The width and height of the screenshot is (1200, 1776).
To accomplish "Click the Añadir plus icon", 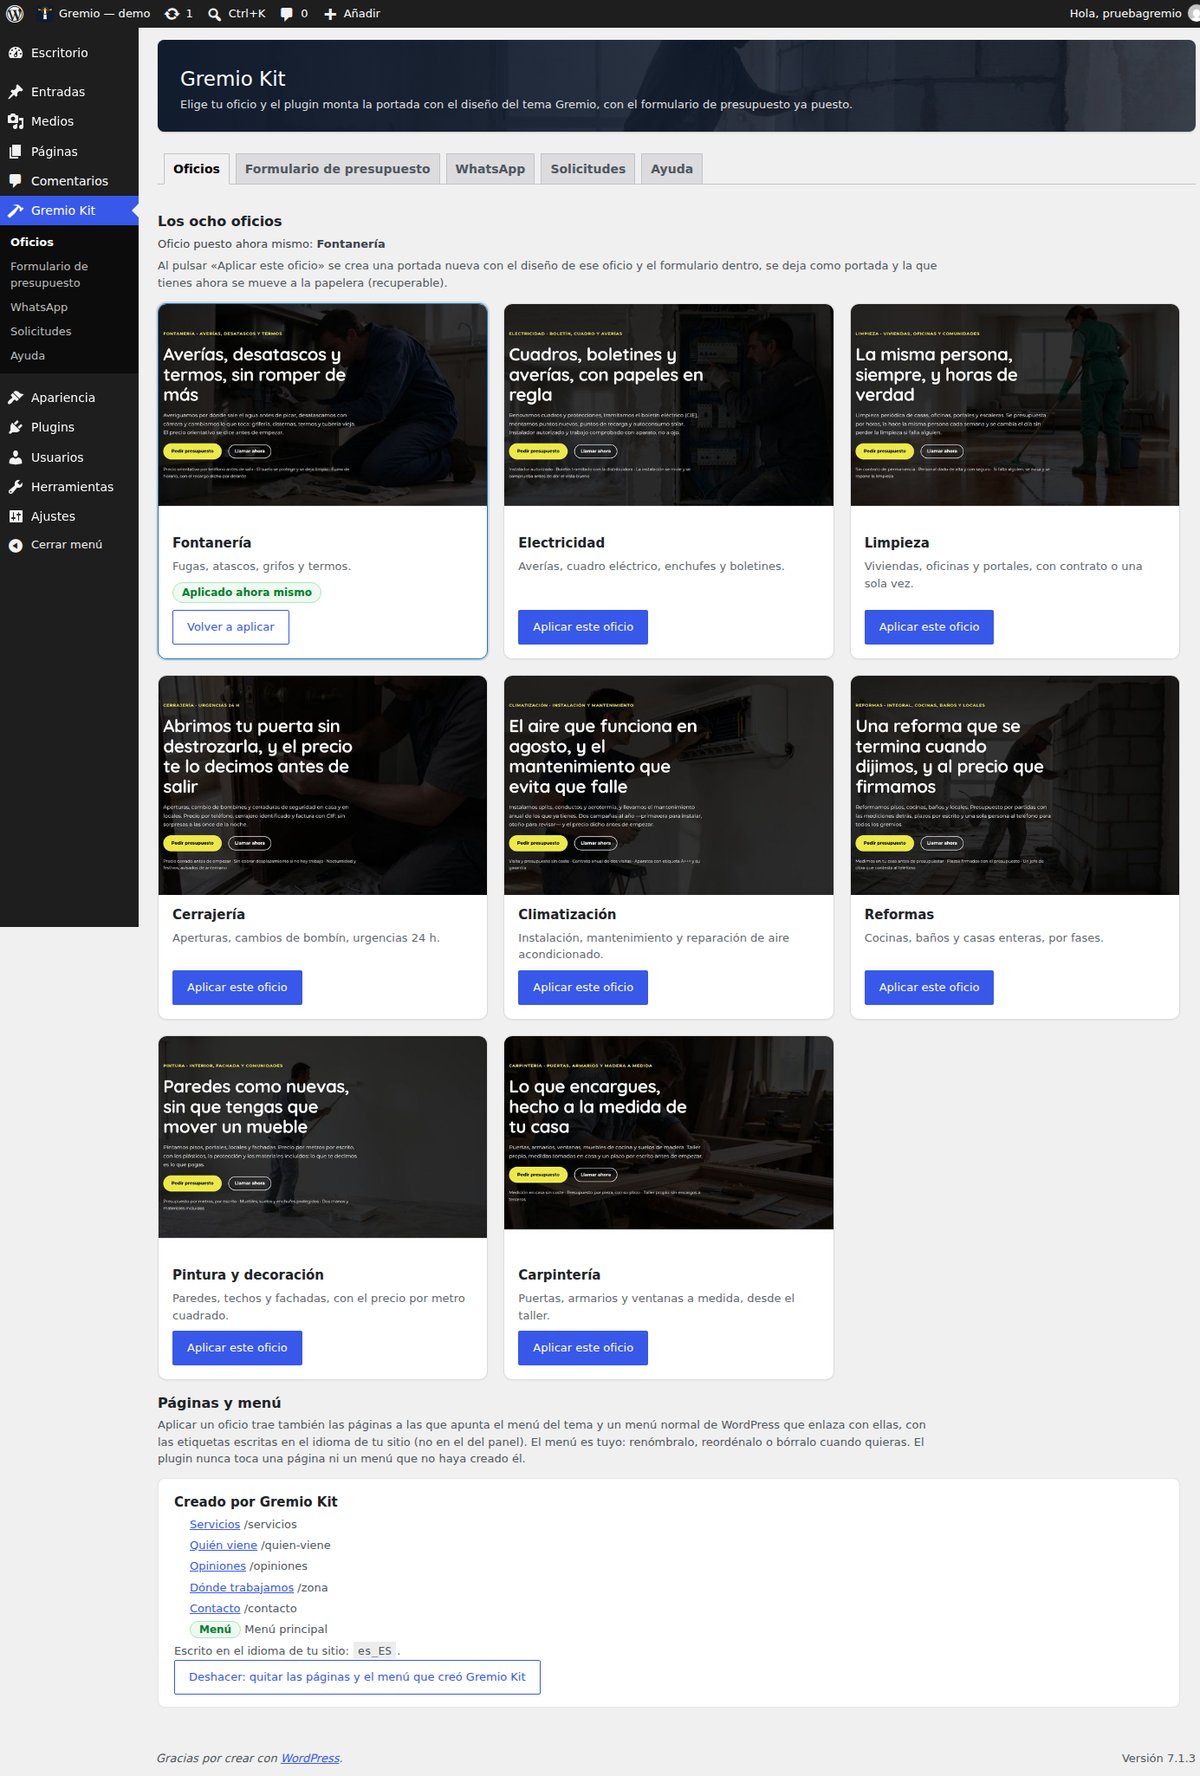I will pos(330,14).
